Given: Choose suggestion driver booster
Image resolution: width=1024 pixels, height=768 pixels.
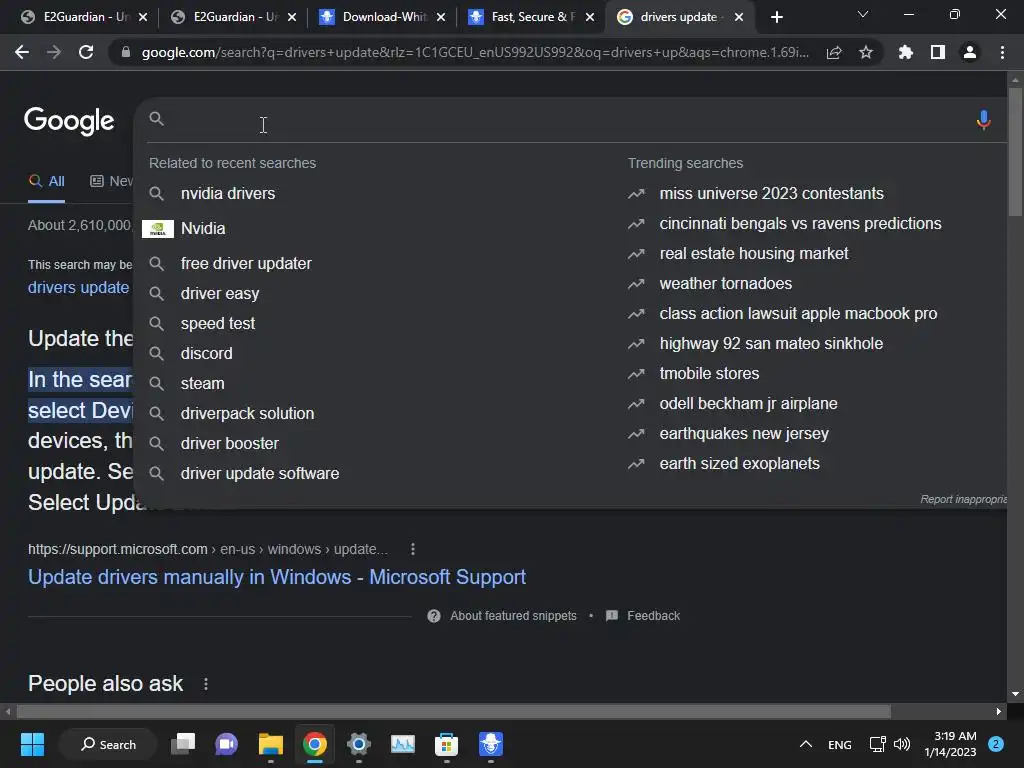Looking at the screenshot, I should coord(230,443).
